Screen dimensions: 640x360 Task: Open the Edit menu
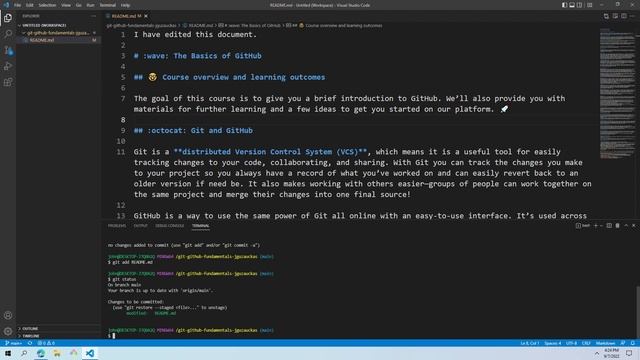[x=29, y=5]
